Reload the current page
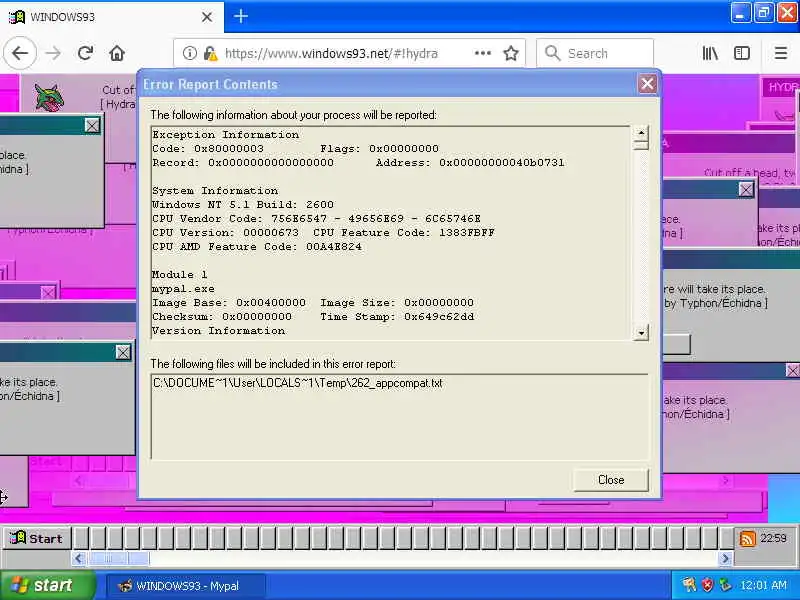 pyautogui.click(x=85, y=53)
